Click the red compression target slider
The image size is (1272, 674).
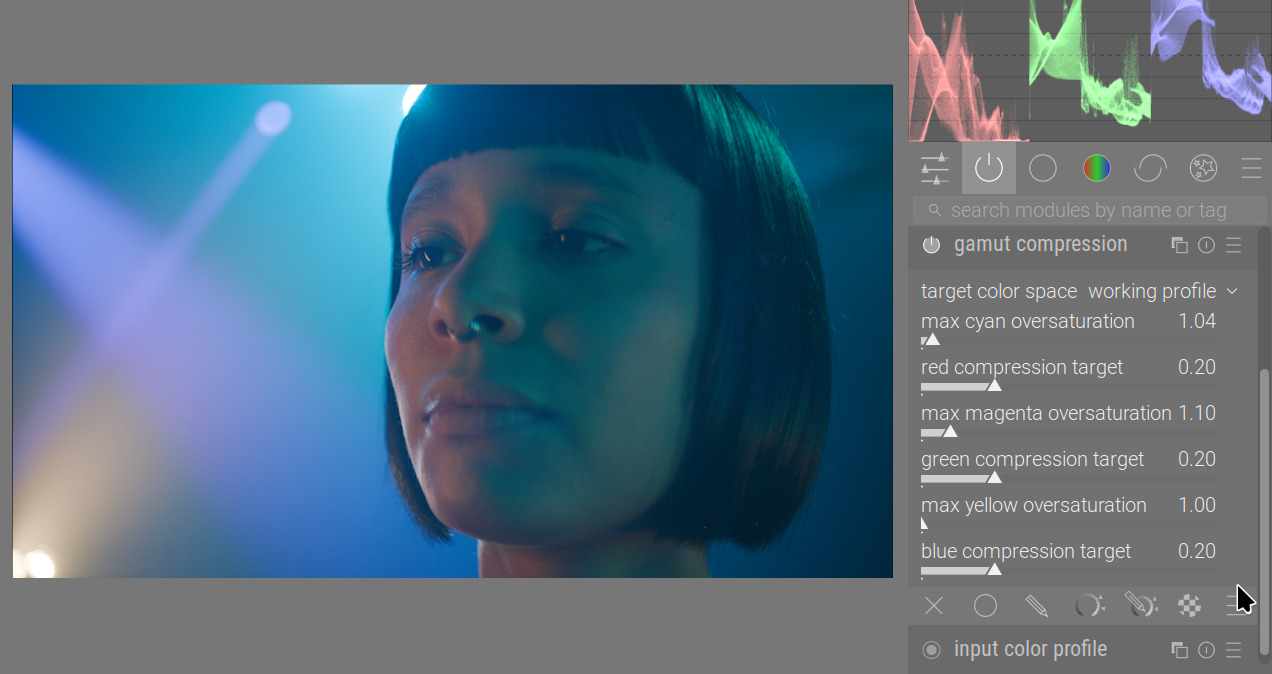tap(1067, 386)
